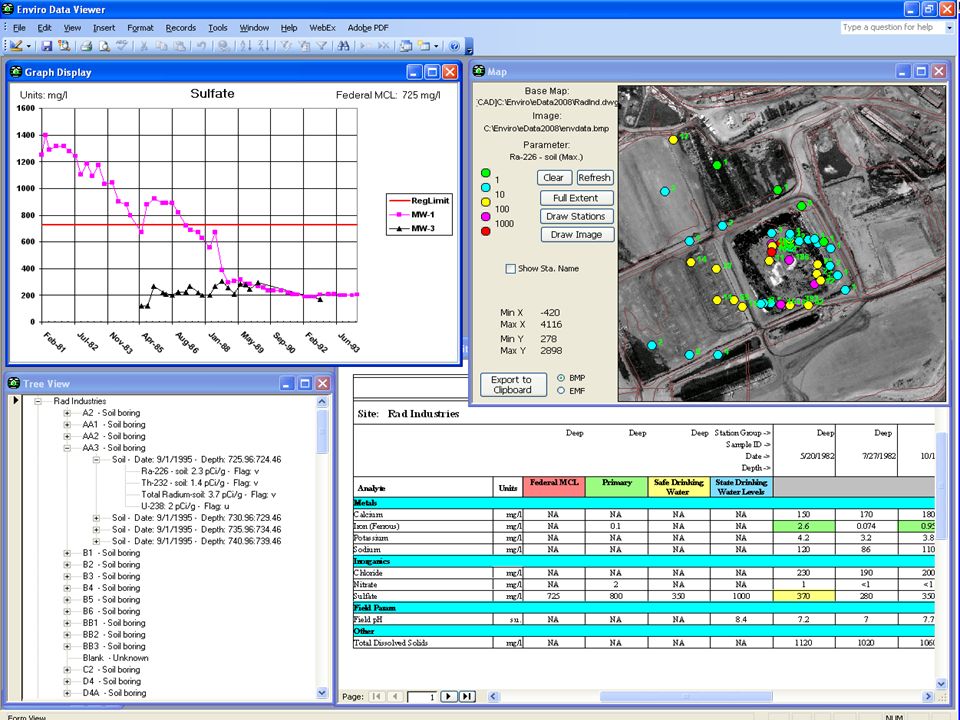Click the MW-1 legend entry in graph
The width and height of the screenshot is (960, 720).
(419, 214)
